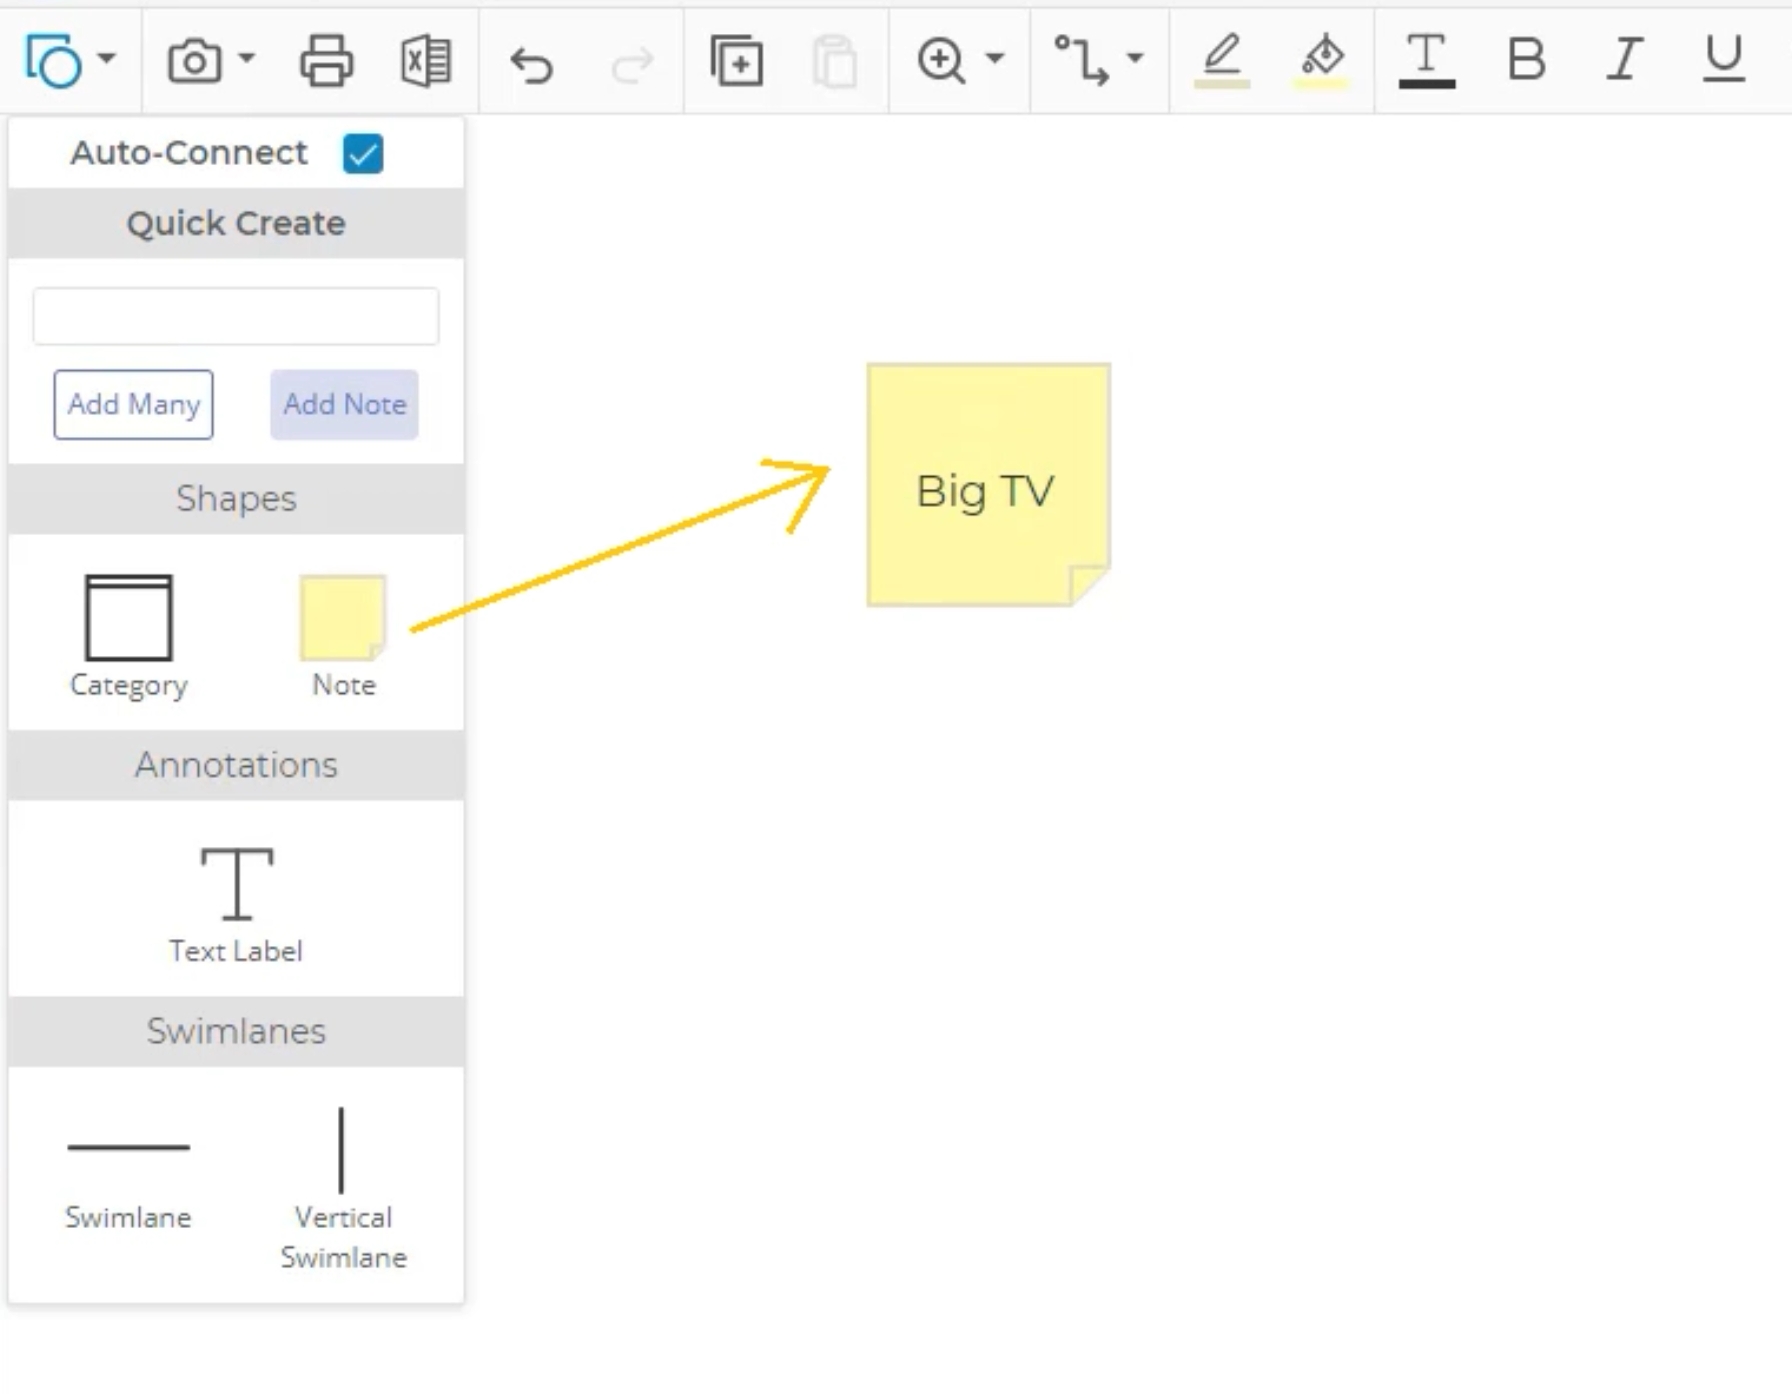Uncheck the Auto-Connect checkbox
This screenshot has height=1394, width=1792.
pyautogui.click(x=363, y=154)
